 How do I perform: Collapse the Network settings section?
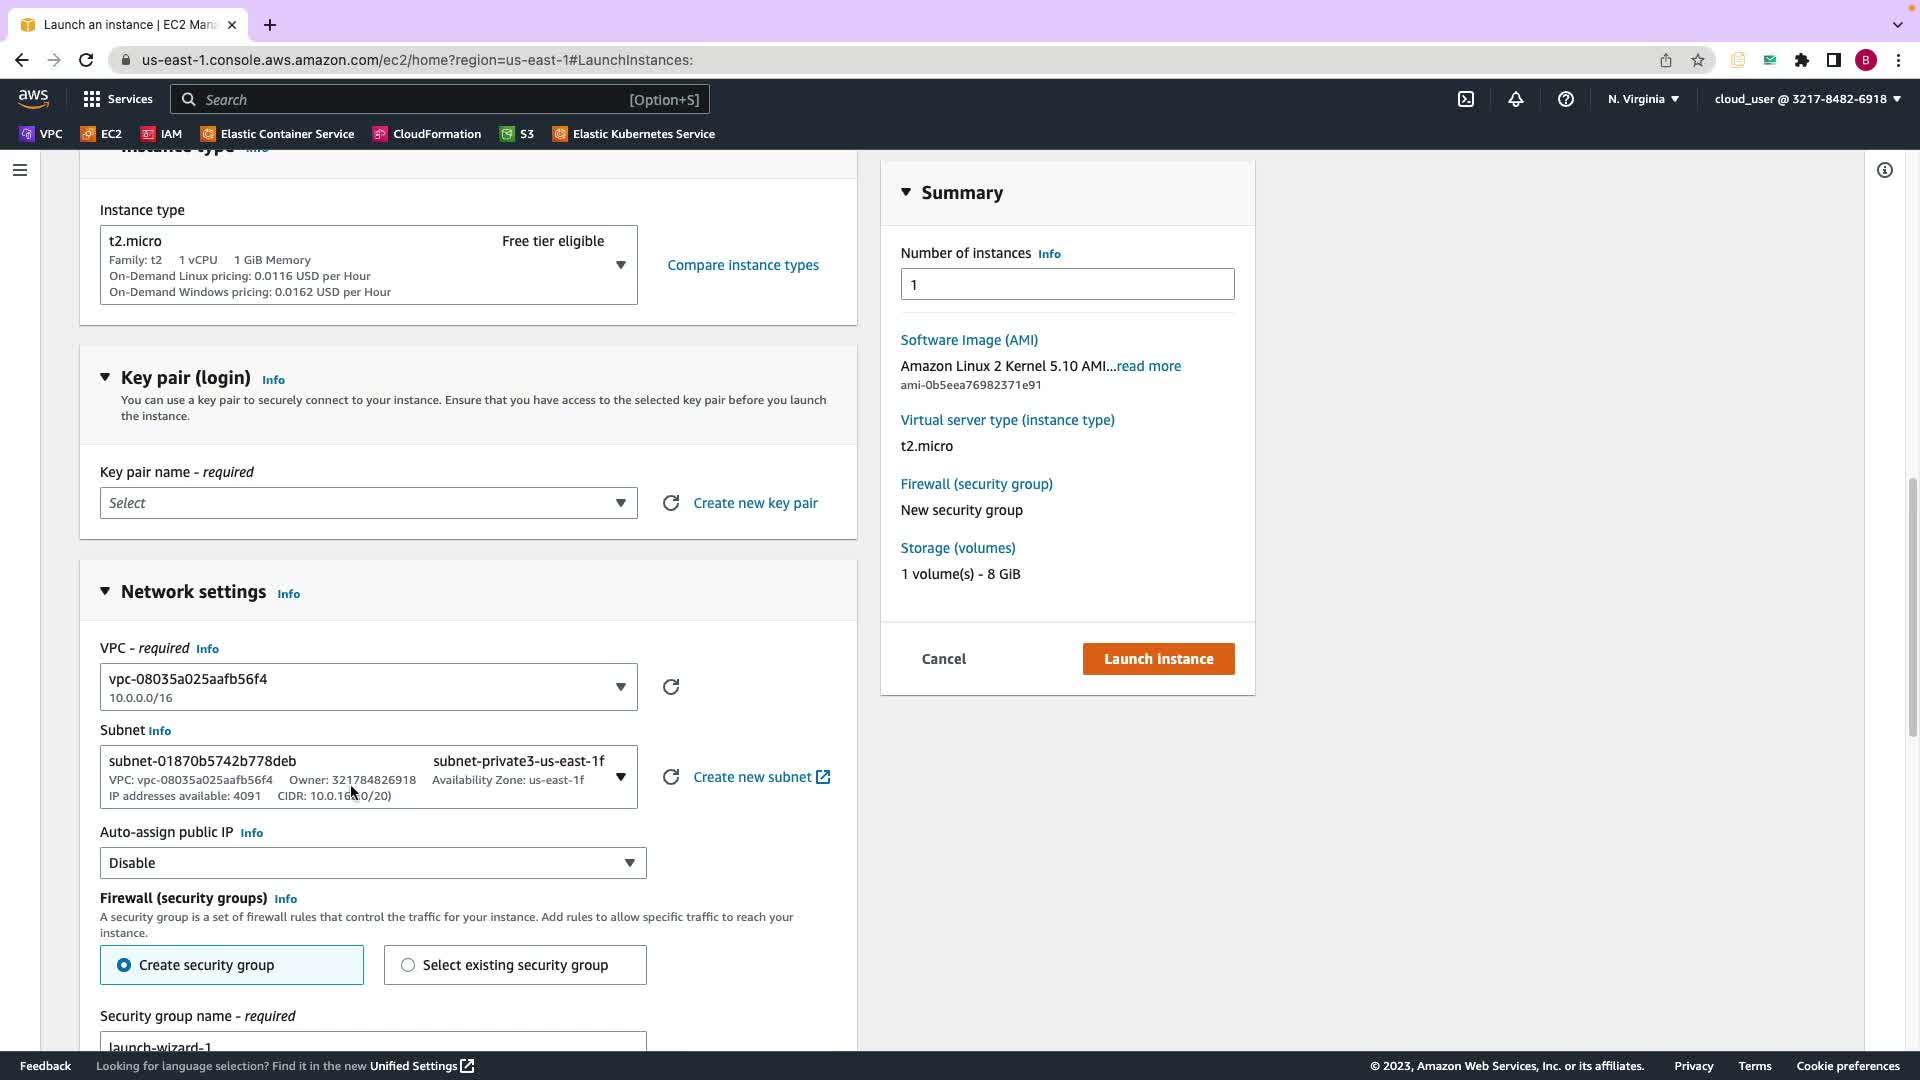pyautogui.click(x=105, y=592)
